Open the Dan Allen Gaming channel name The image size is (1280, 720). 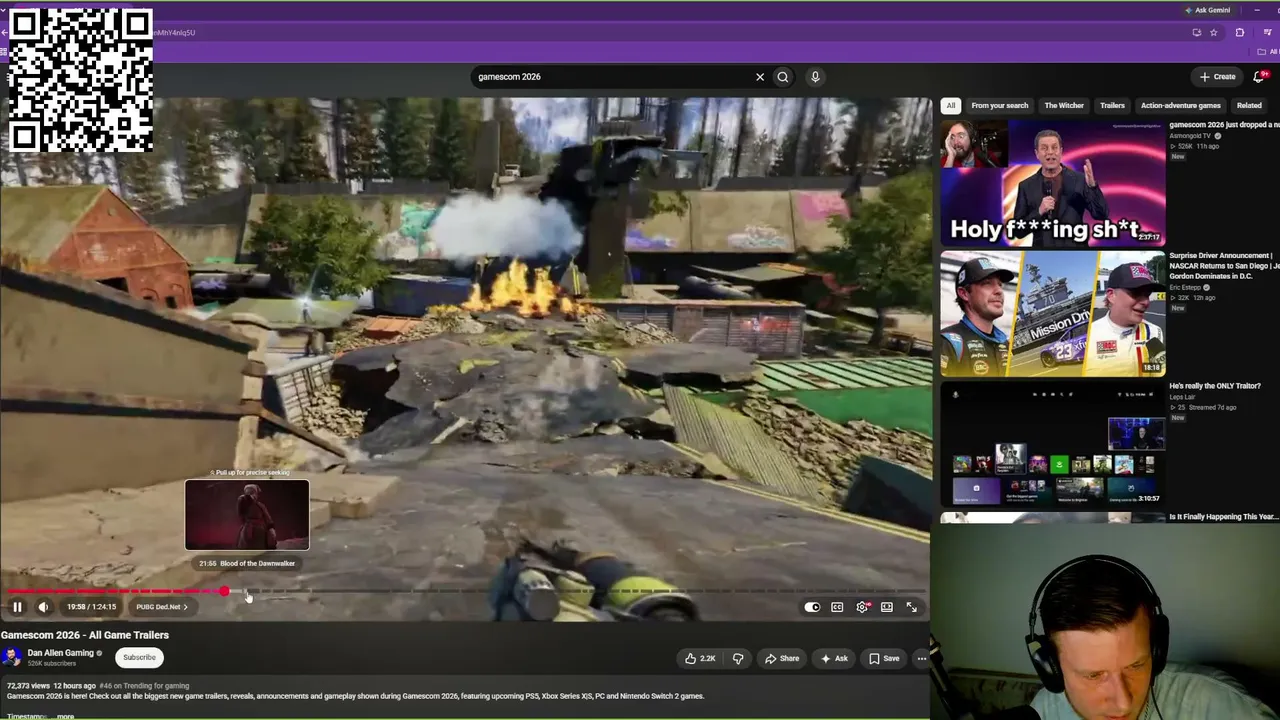pyautogui.click(x=60, y=653)
